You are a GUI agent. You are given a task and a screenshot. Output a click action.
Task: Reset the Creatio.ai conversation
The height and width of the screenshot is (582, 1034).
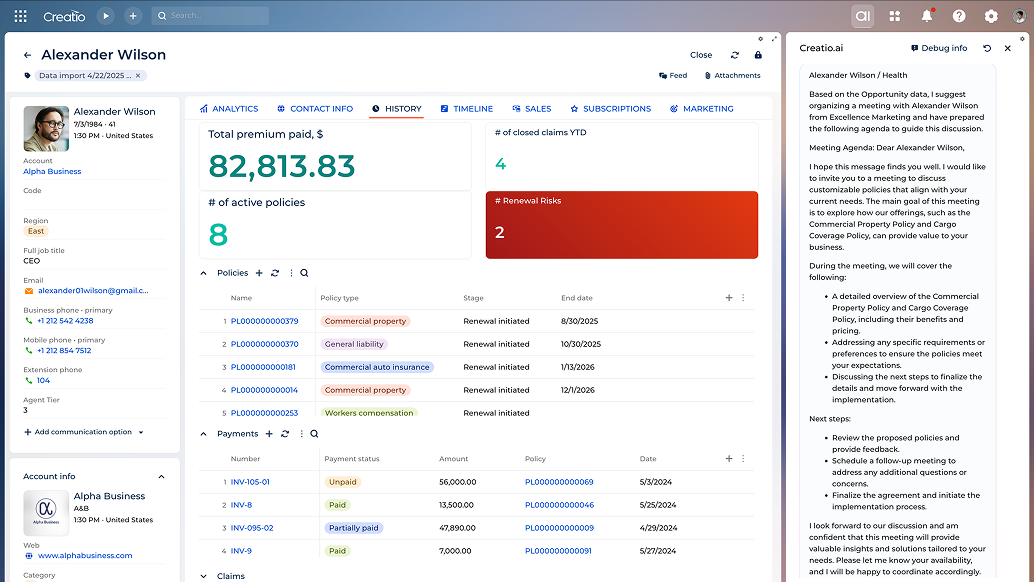point(987,48)
